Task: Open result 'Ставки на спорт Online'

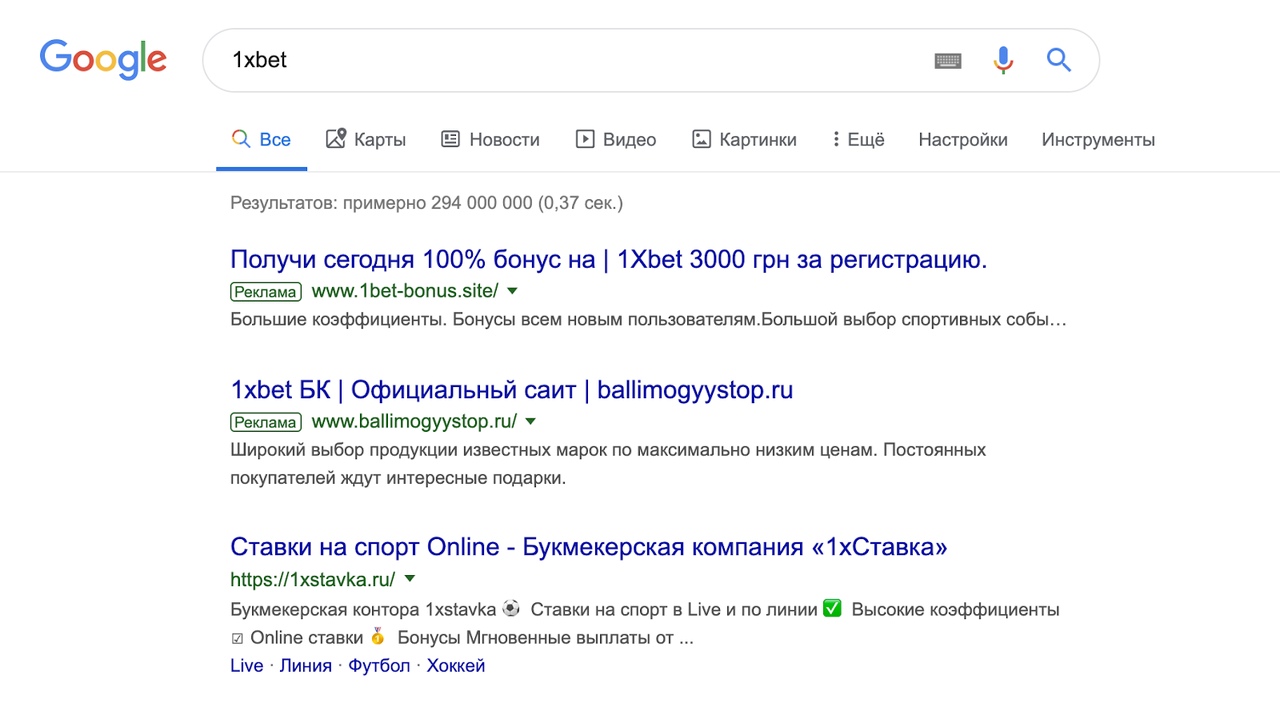Action: (589, 547)
